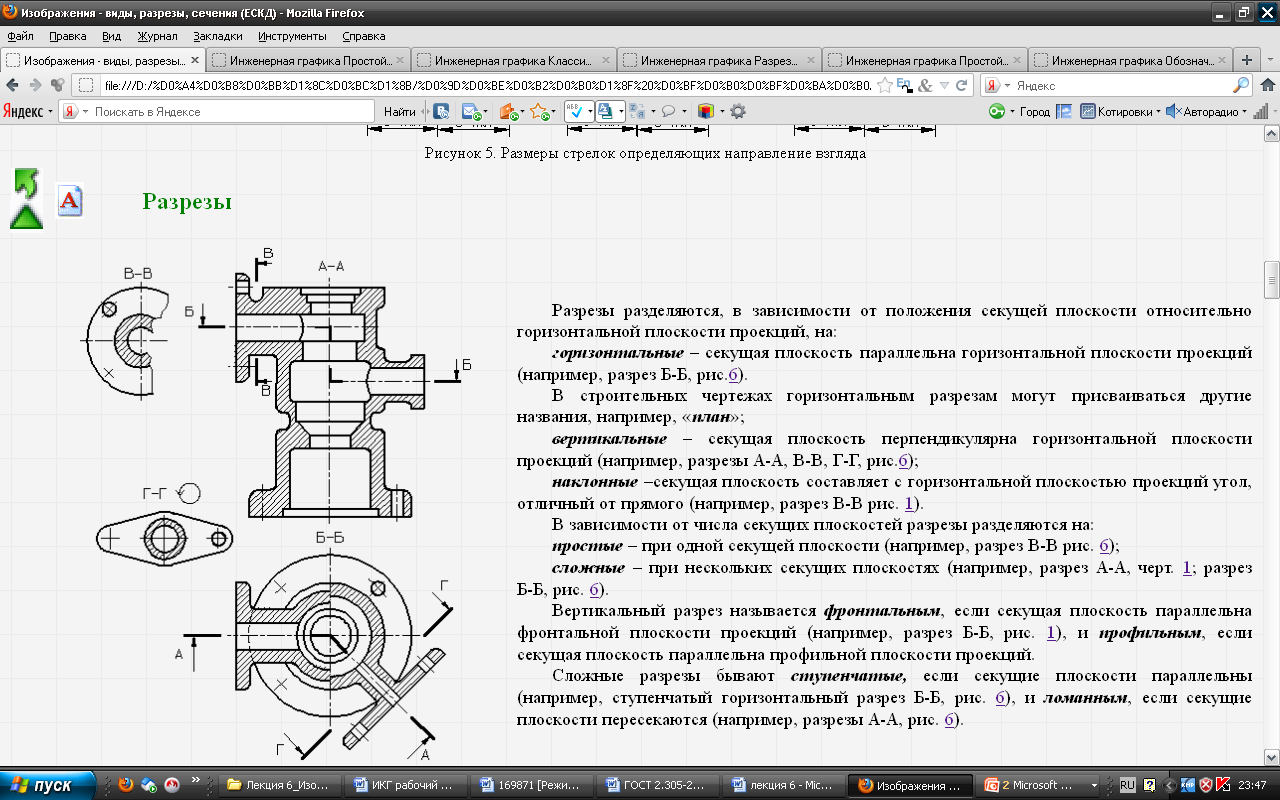Image resolution: width=1280 pixels, height=800 pixels.
Task: Click the Авторадио speaker icon
Action: 1174,112
